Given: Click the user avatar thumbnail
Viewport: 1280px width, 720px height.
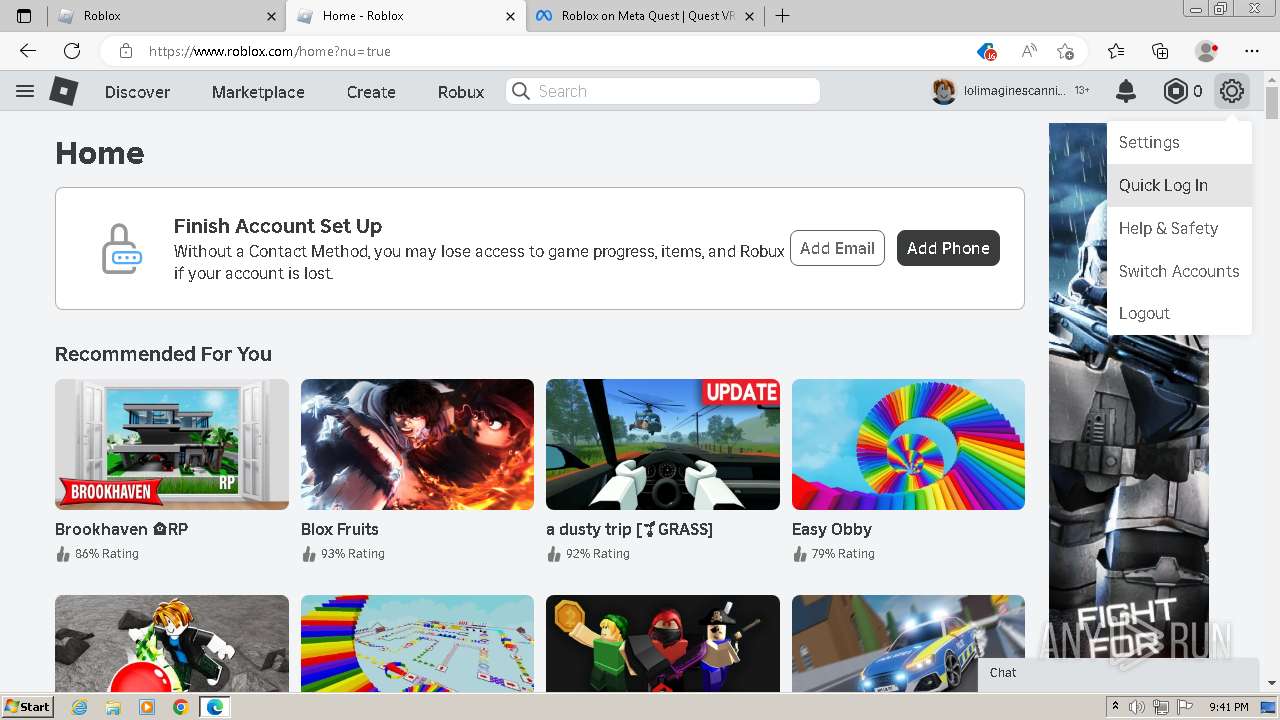Looking at the screenshot, I should pos(944,91).
